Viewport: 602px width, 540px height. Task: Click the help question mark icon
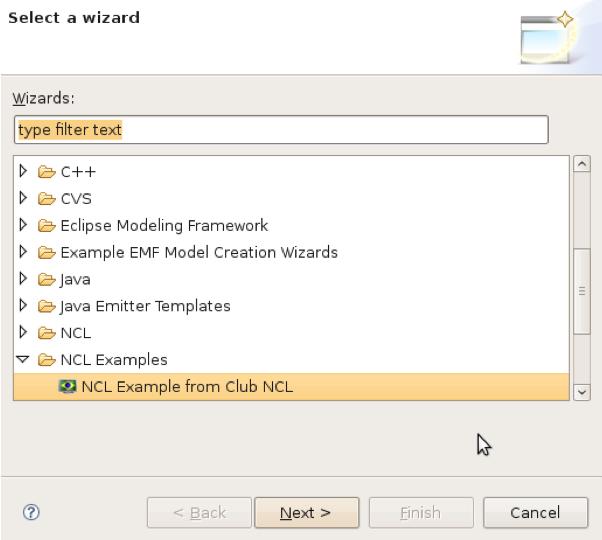point(31,512)
